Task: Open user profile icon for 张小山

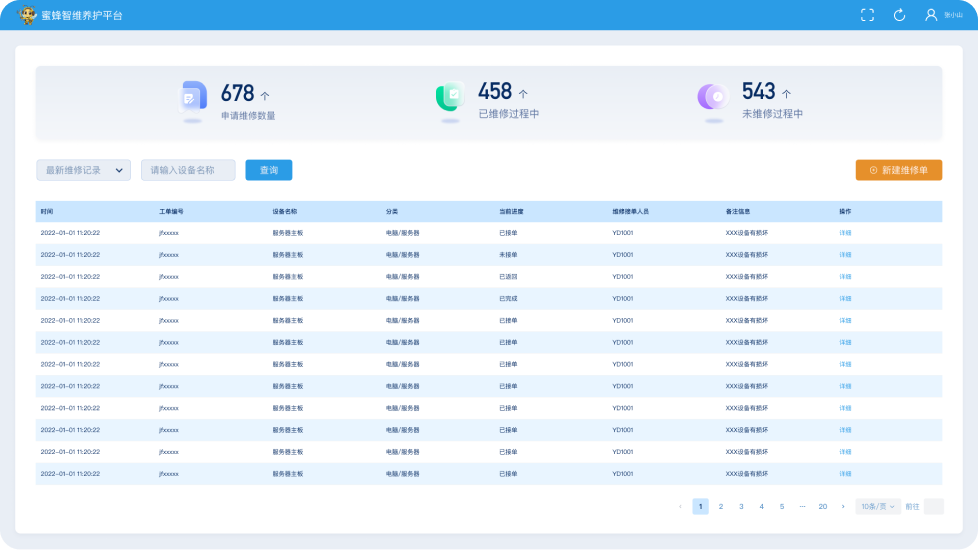Action: [931, 15]
